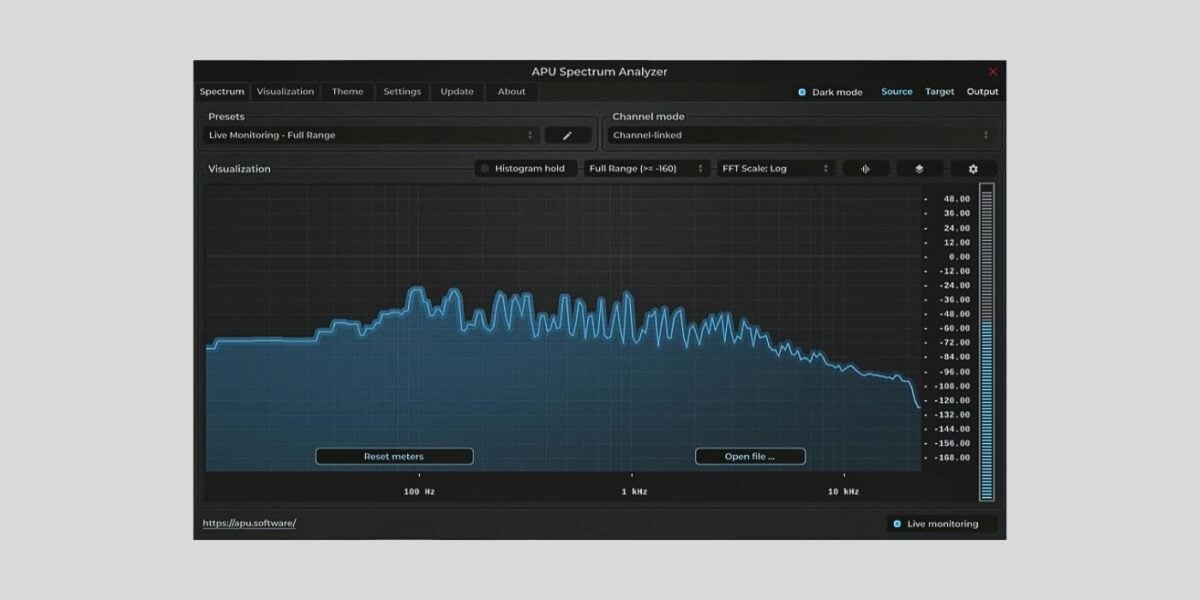
Task: Toggle Dark mode
Action: [x=801, y=91]
